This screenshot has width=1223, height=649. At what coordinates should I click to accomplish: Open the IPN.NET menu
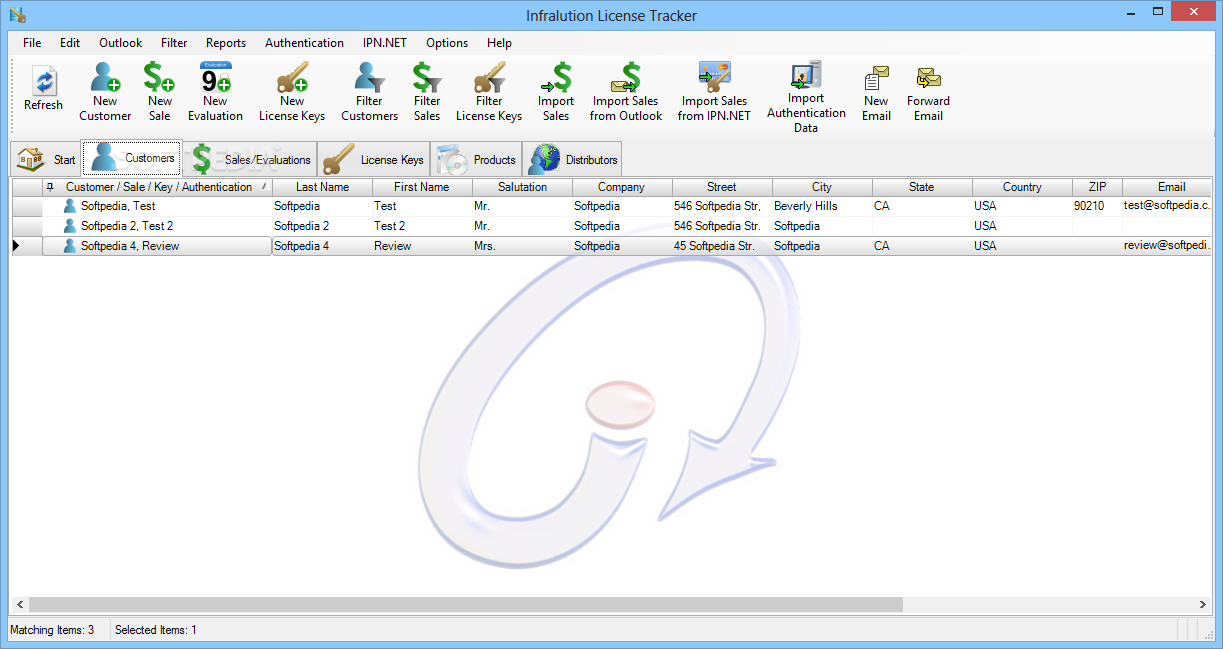[385, 43]
